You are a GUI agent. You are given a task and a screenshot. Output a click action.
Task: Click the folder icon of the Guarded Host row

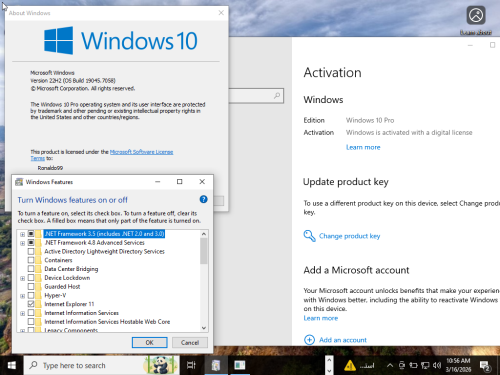(39, 286)
